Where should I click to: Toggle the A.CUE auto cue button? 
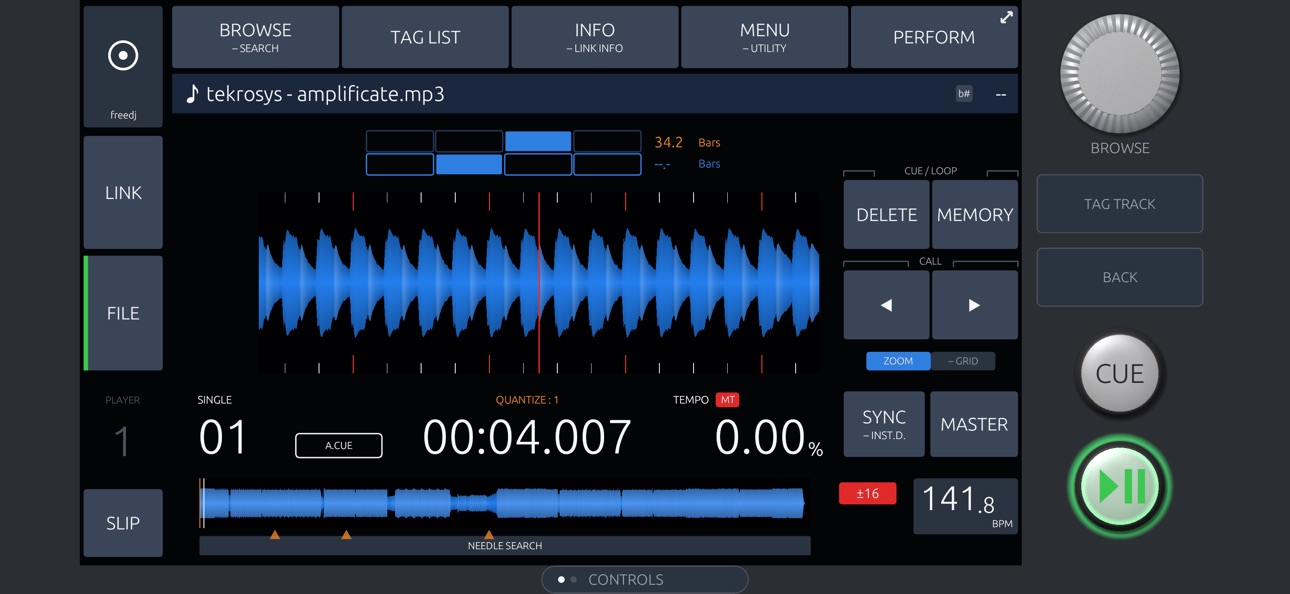point(339,445)
